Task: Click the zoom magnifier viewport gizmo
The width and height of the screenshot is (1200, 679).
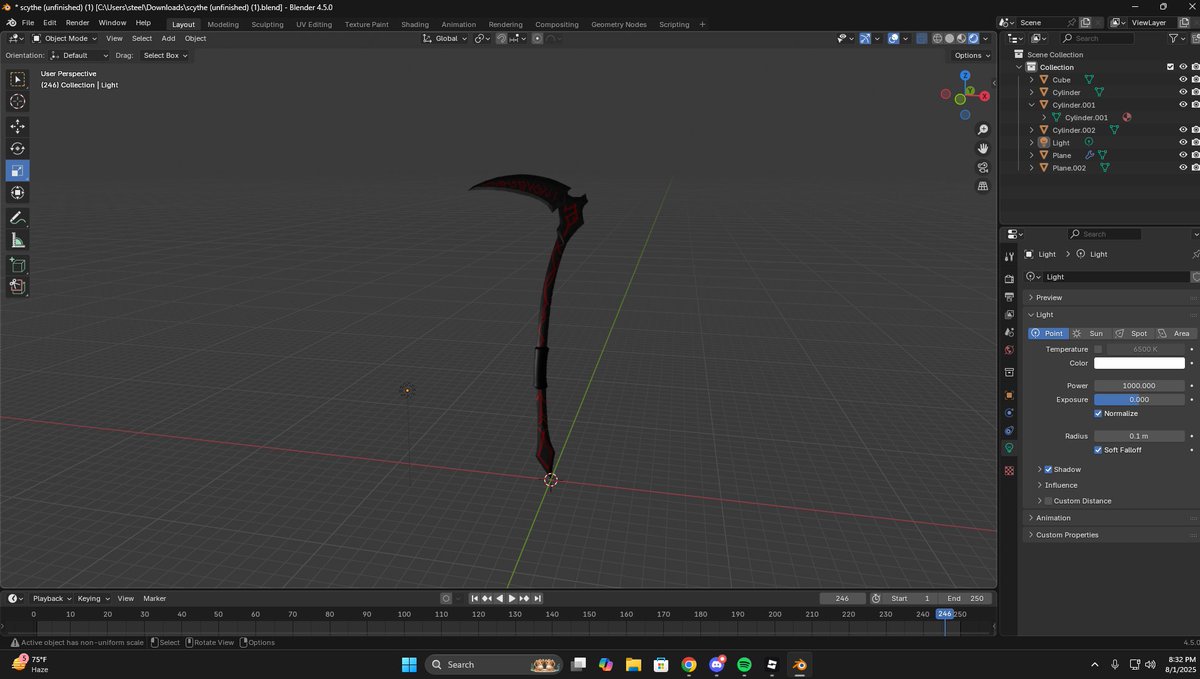Action: point(983,130)
